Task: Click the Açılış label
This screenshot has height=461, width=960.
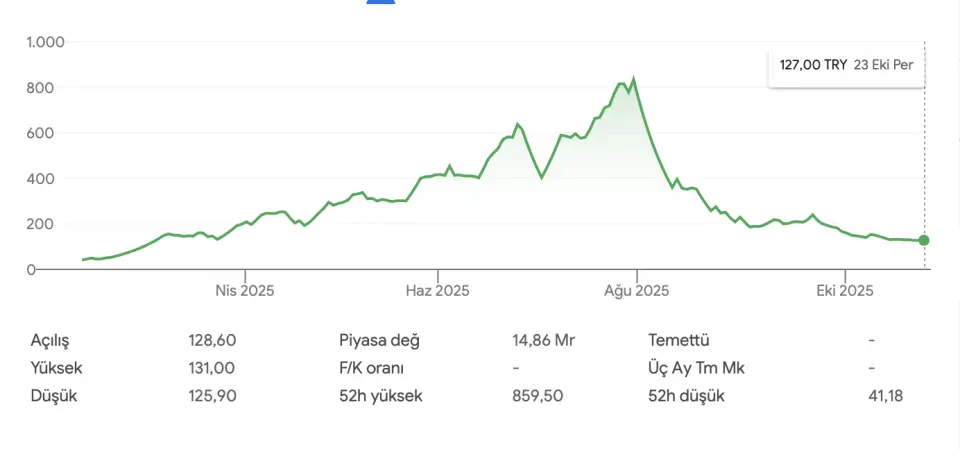Action: point(51,340)
